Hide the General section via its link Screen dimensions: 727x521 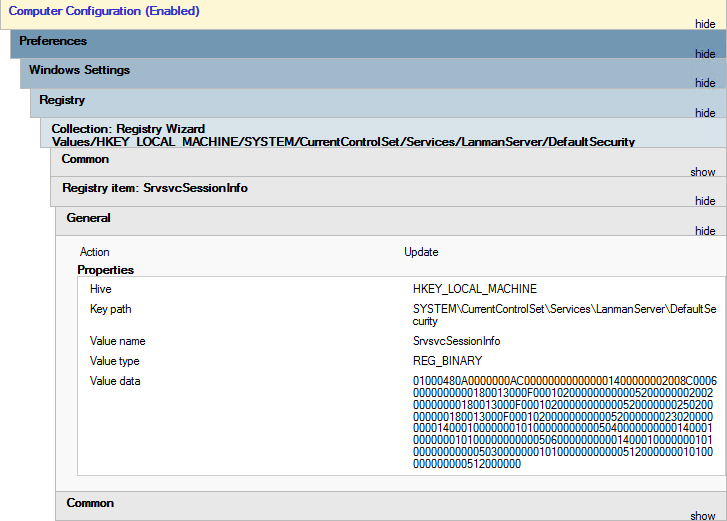coord(705,231)
